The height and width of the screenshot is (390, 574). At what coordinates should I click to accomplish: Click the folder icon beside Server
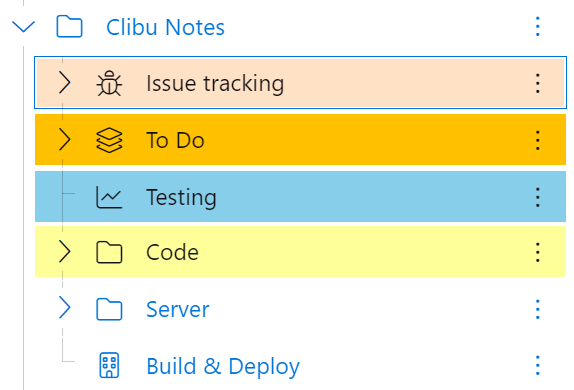[x=109, y=309]
